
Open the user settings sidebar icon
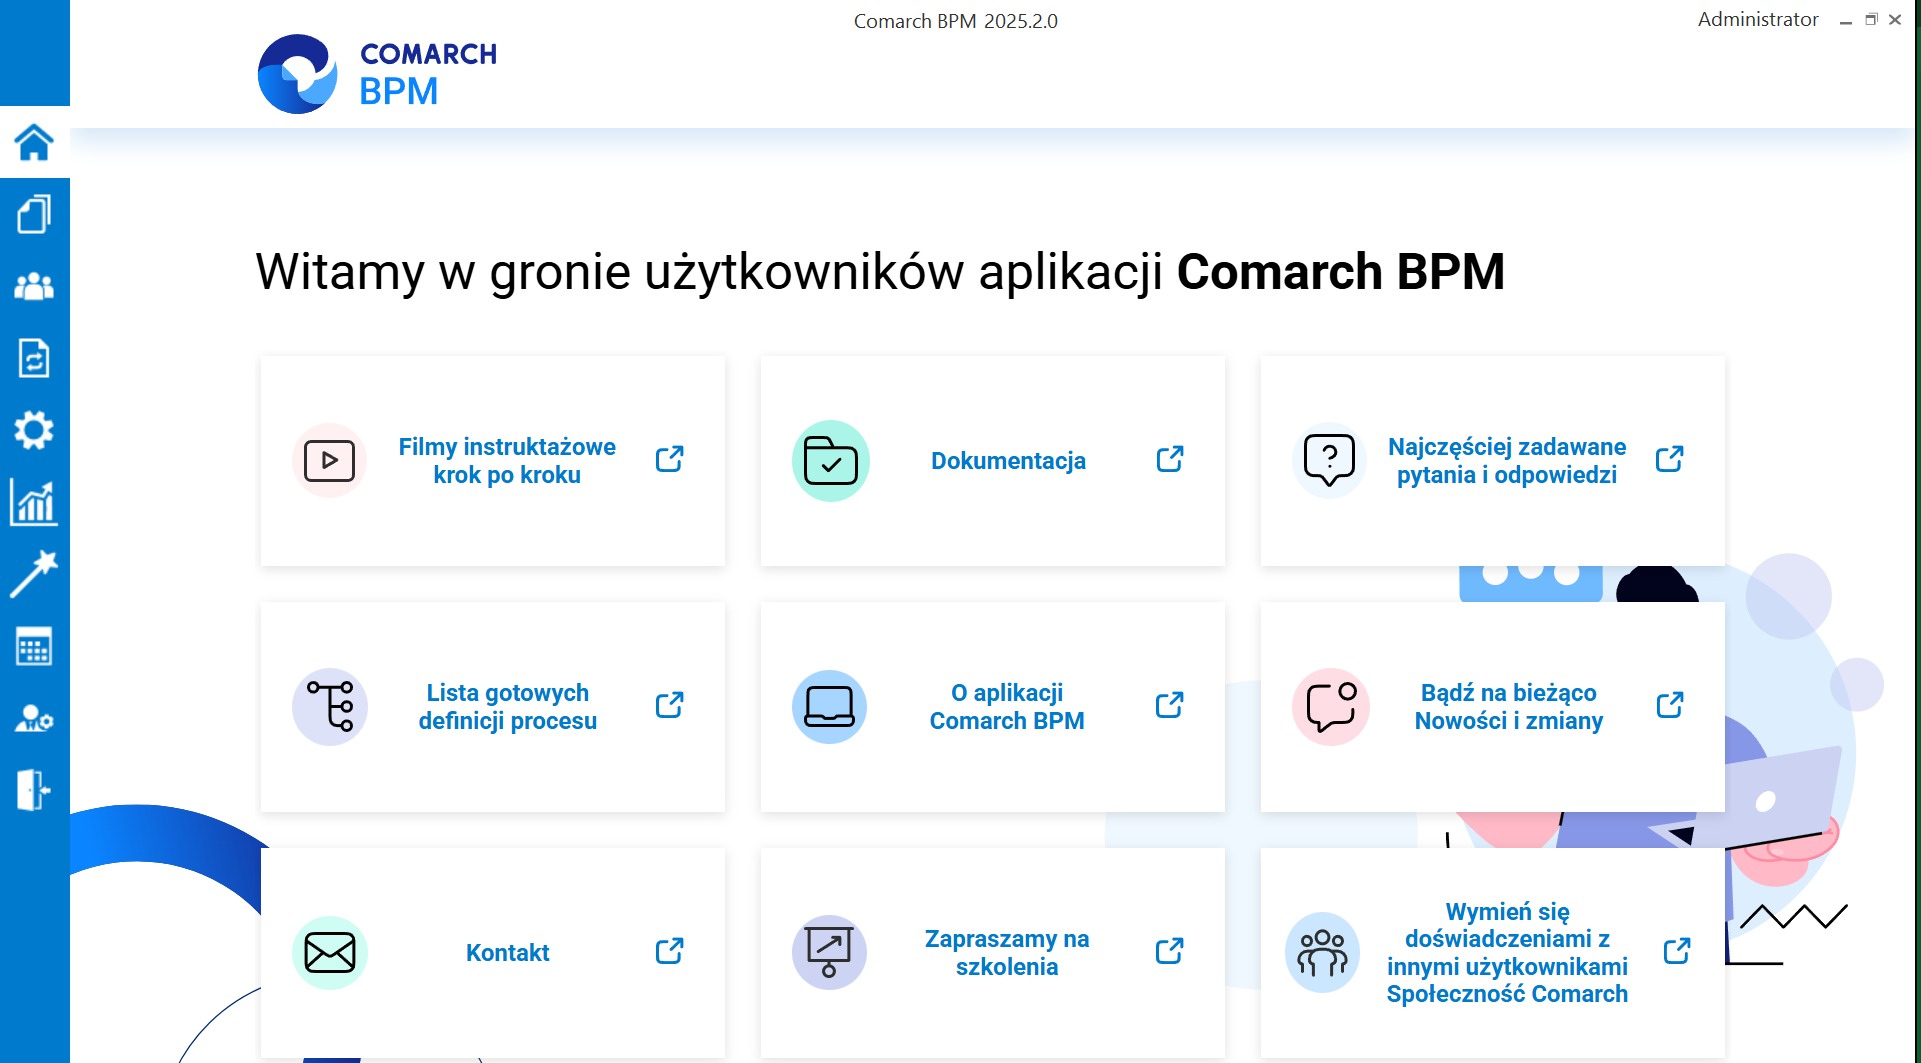(34, 719)
